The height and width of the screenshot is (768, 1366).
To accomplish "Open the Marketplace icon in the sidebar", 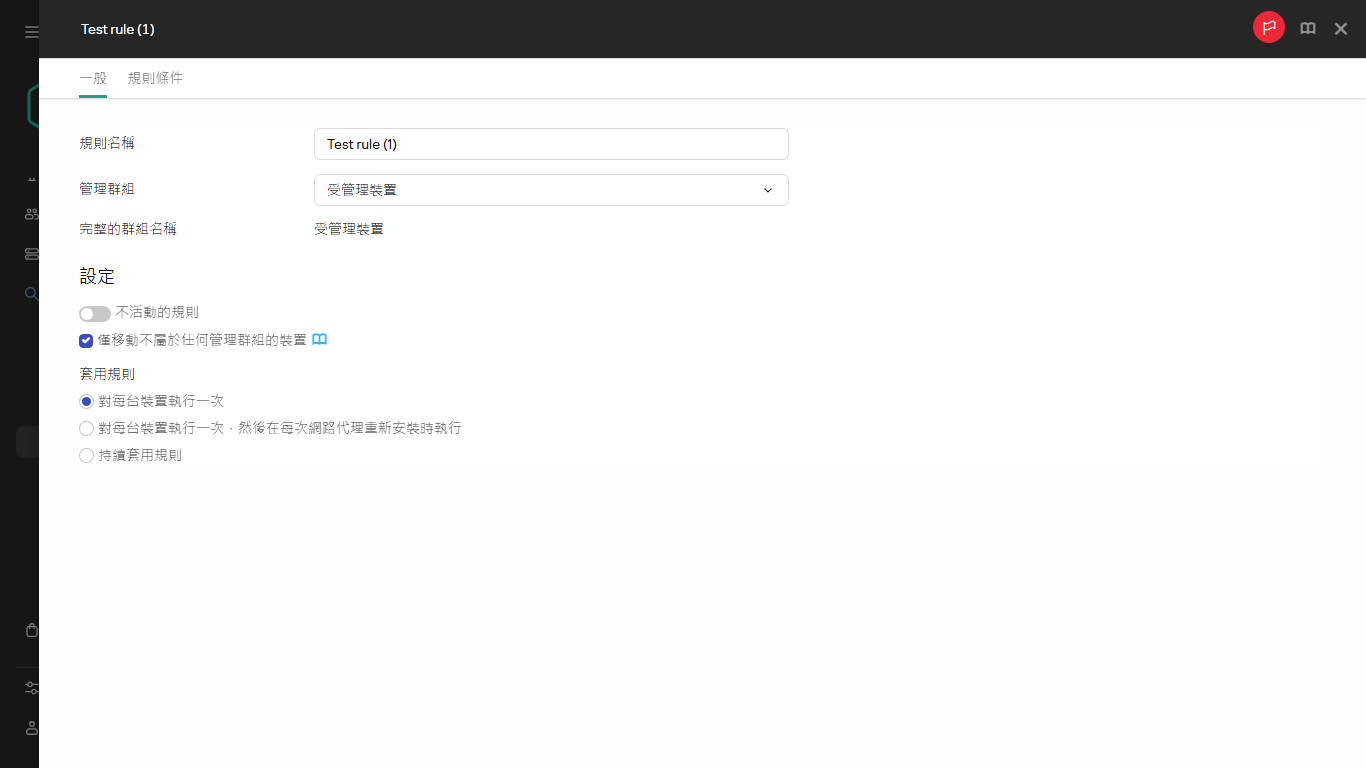I will tap(31, 629).
